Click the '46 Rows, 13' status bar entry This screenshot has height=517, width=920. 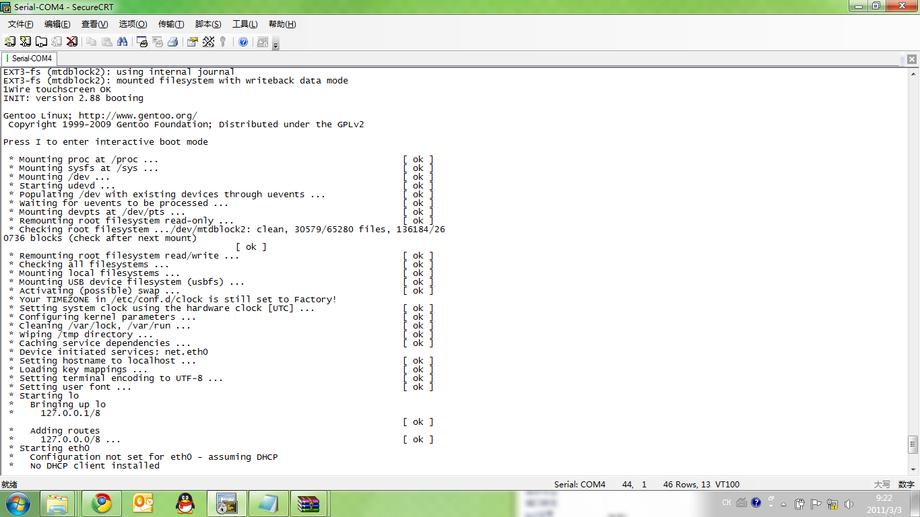point(686,484)
